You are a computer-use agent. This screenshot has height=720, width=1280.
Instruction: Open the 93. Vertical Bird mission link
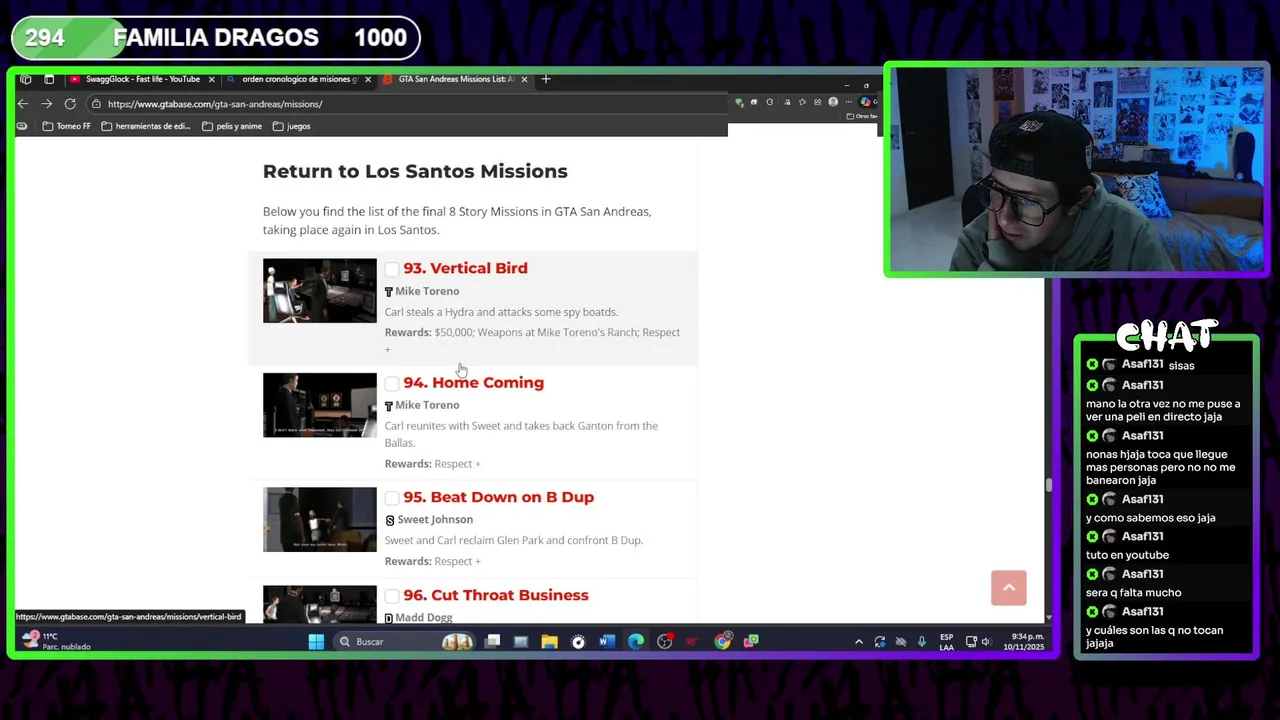[x=465, y=268]
